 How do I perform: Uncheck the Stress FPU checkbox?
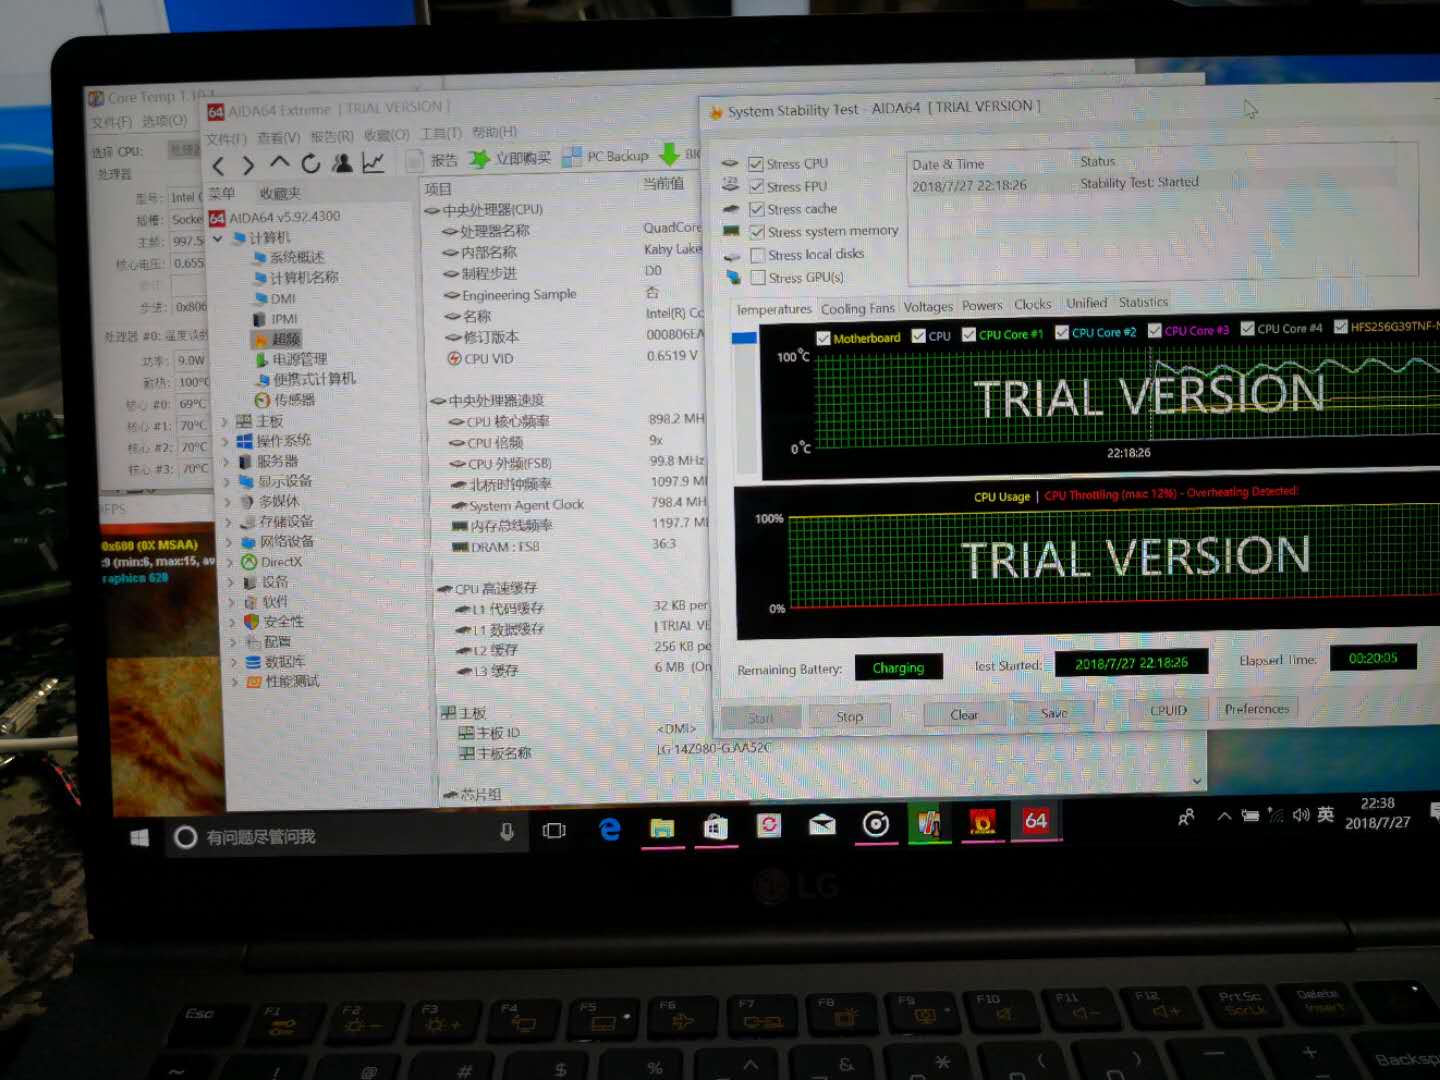756,187
